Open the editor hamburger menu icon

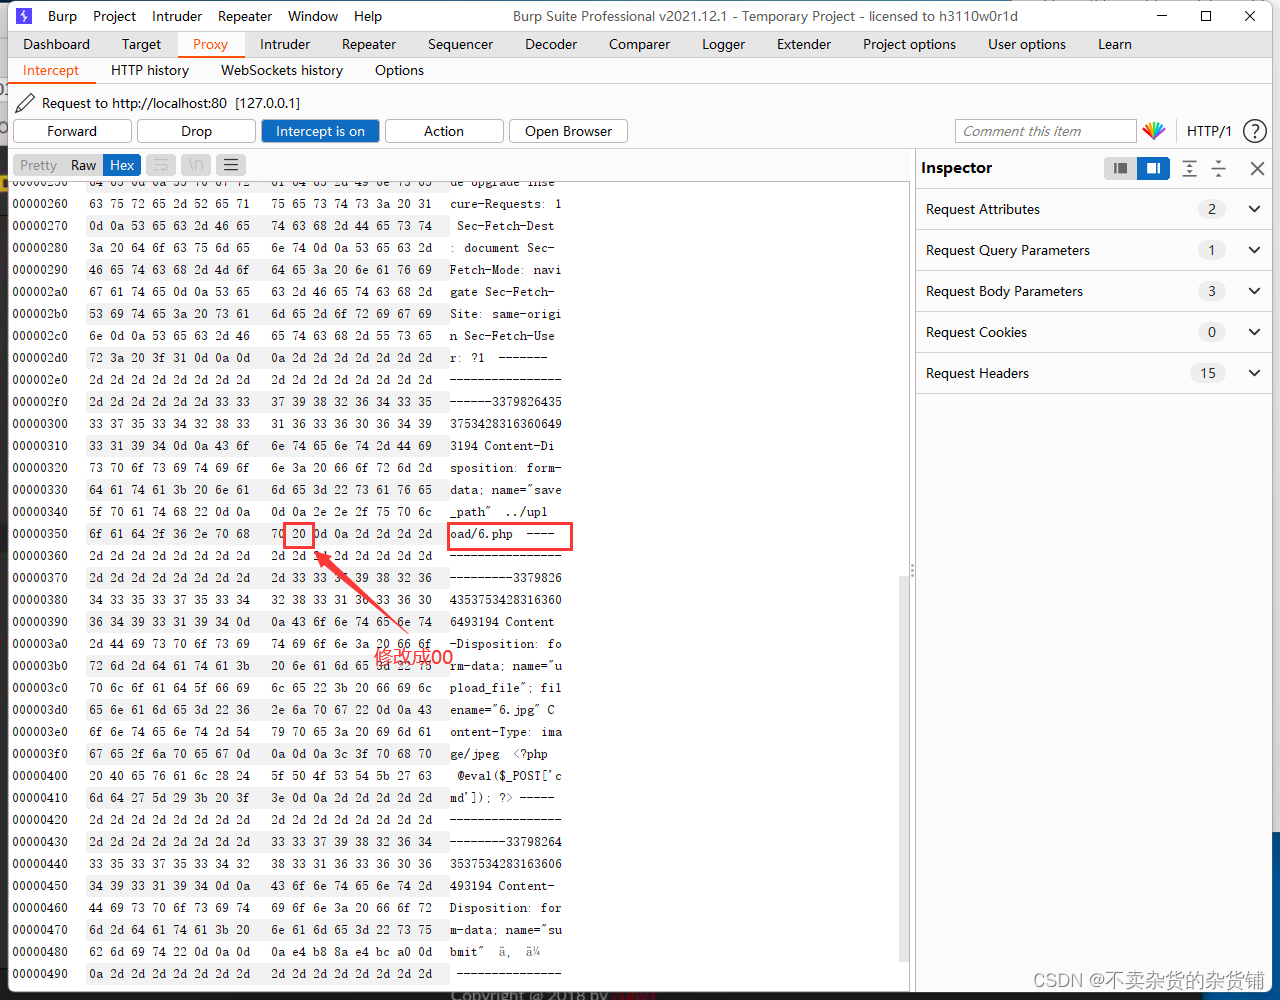[x=231, y=165]
